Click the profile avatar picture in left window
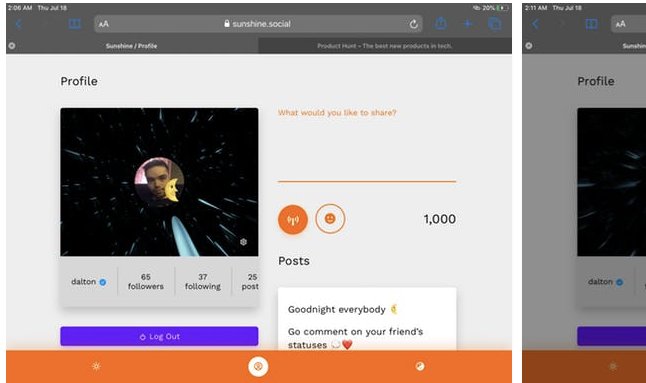 point(159,182)
